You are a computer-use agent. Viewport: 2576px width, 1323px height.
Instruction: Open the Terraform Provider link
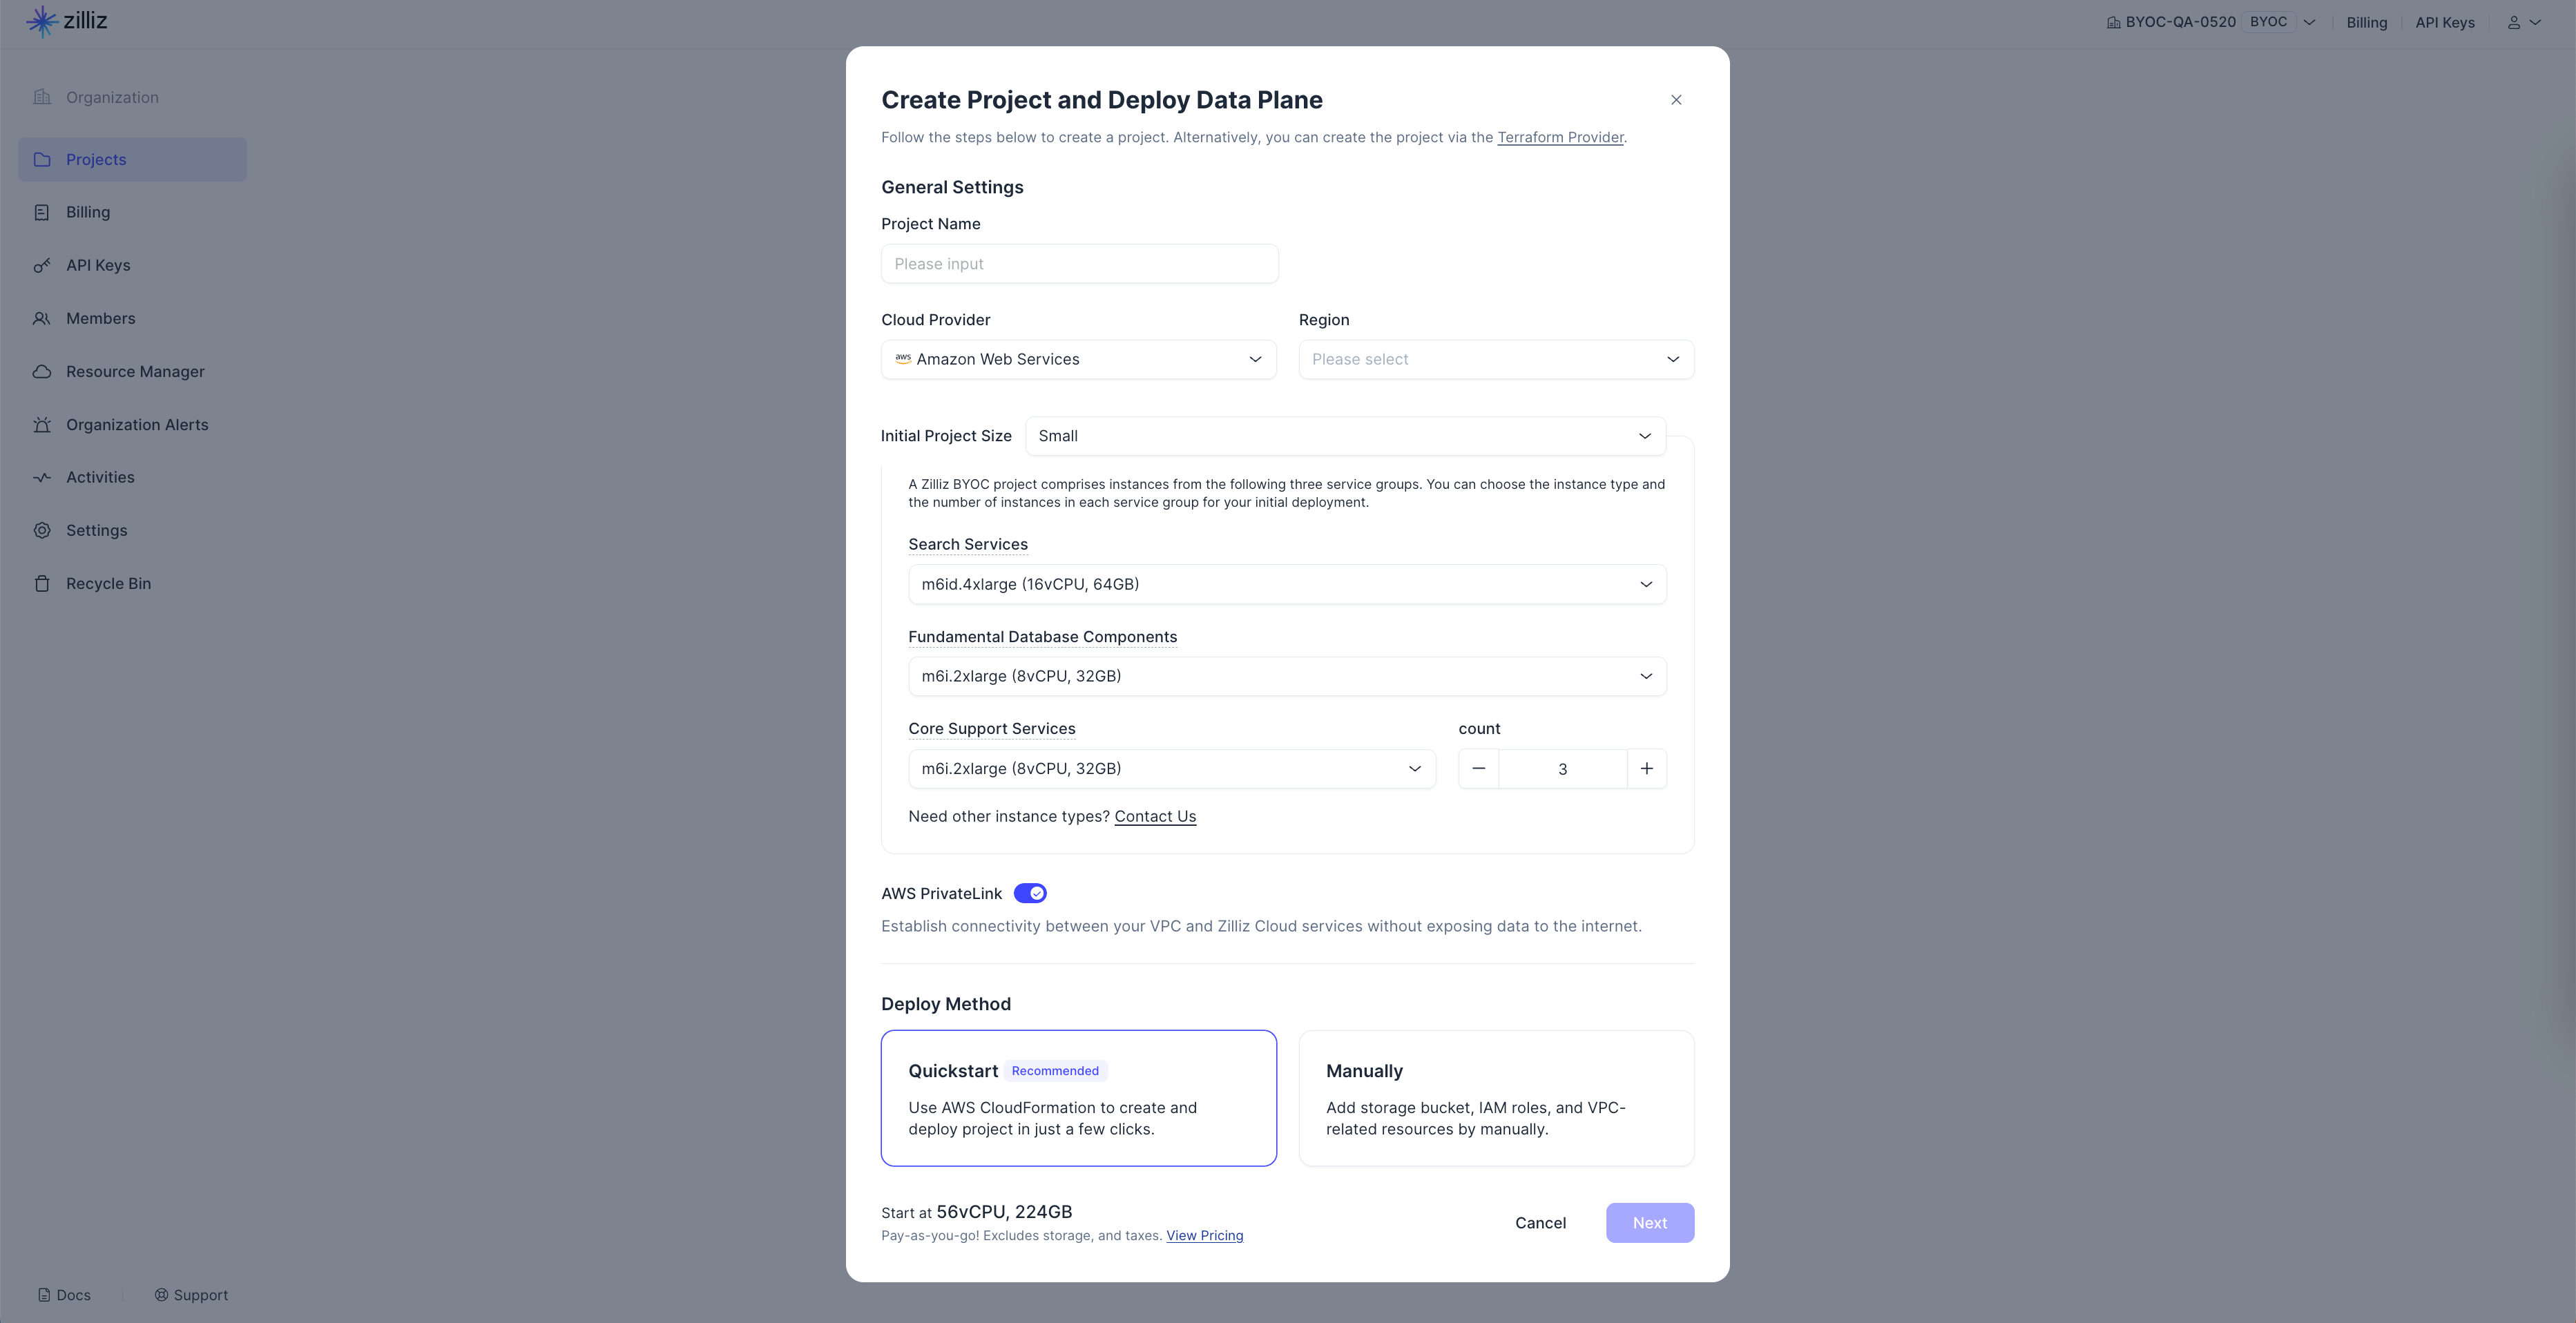point(1560,137)
